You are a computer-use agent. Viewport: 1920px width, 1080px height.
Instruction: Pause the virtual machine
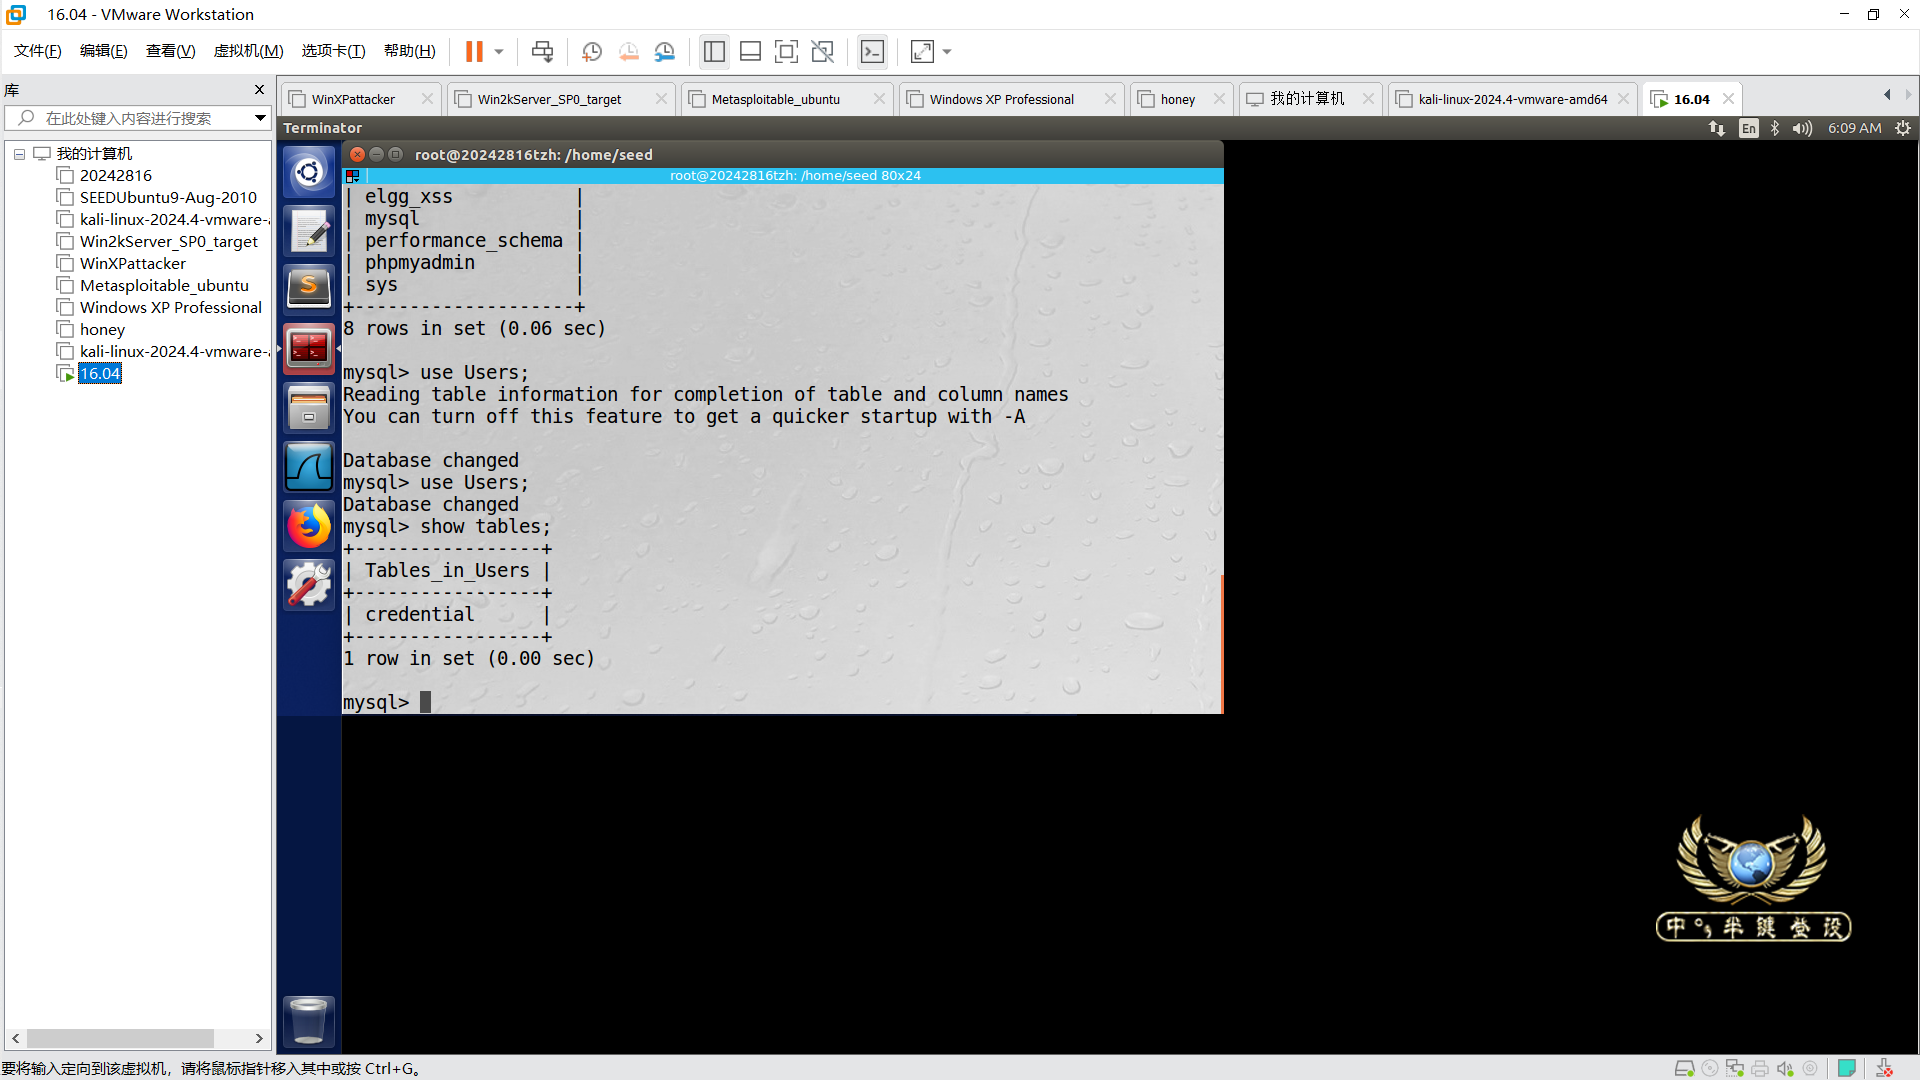(x=474, y=51)
